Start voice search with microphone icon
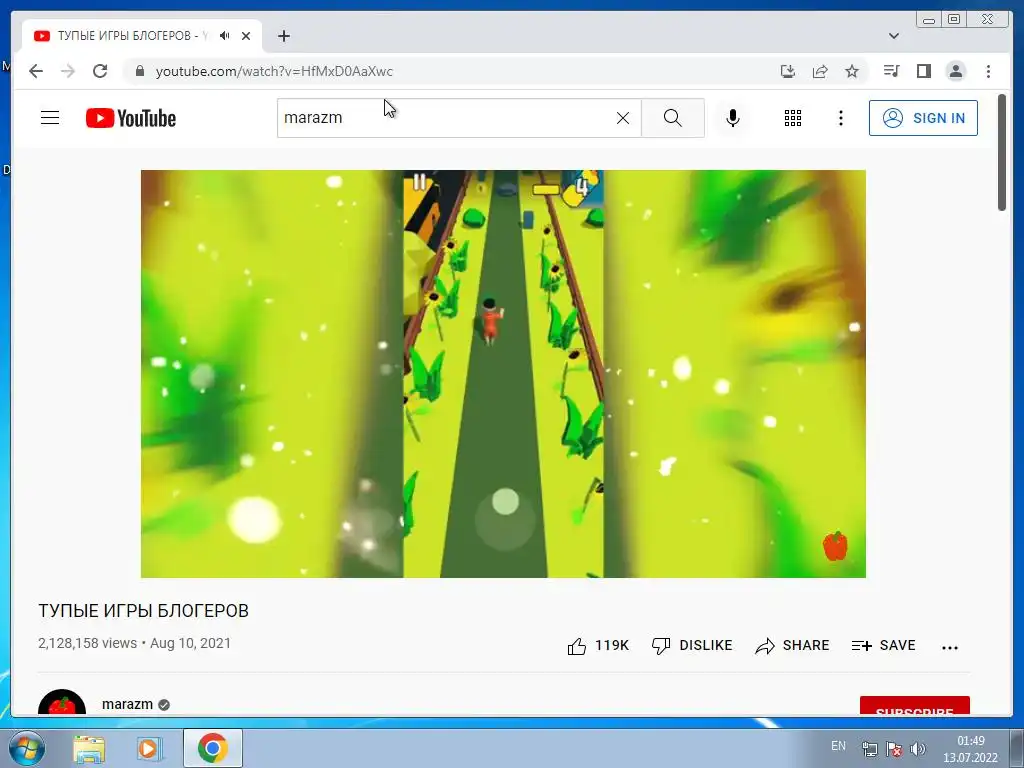The height and width of the screenshot is (768, 1024). click(x=733, y=118)
